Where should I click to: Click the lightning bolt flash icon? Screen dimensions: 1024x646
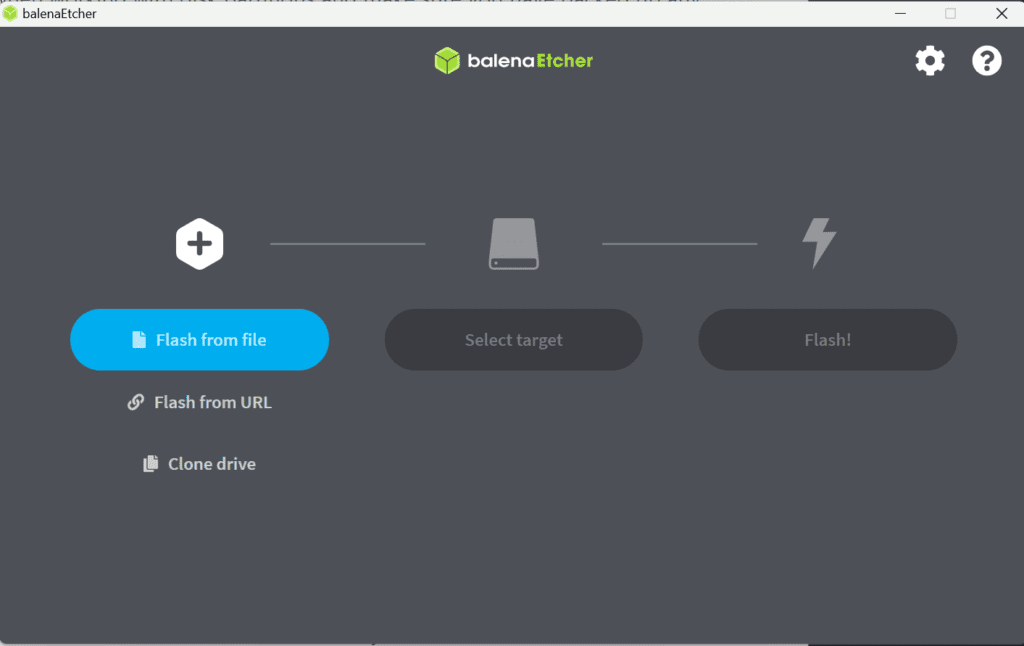(819, 243)
